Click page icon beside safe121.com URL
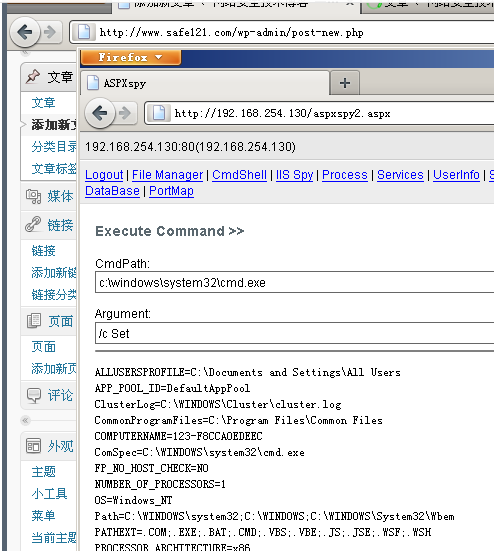This screenshot has height=551, width=494. click(84, 32)
